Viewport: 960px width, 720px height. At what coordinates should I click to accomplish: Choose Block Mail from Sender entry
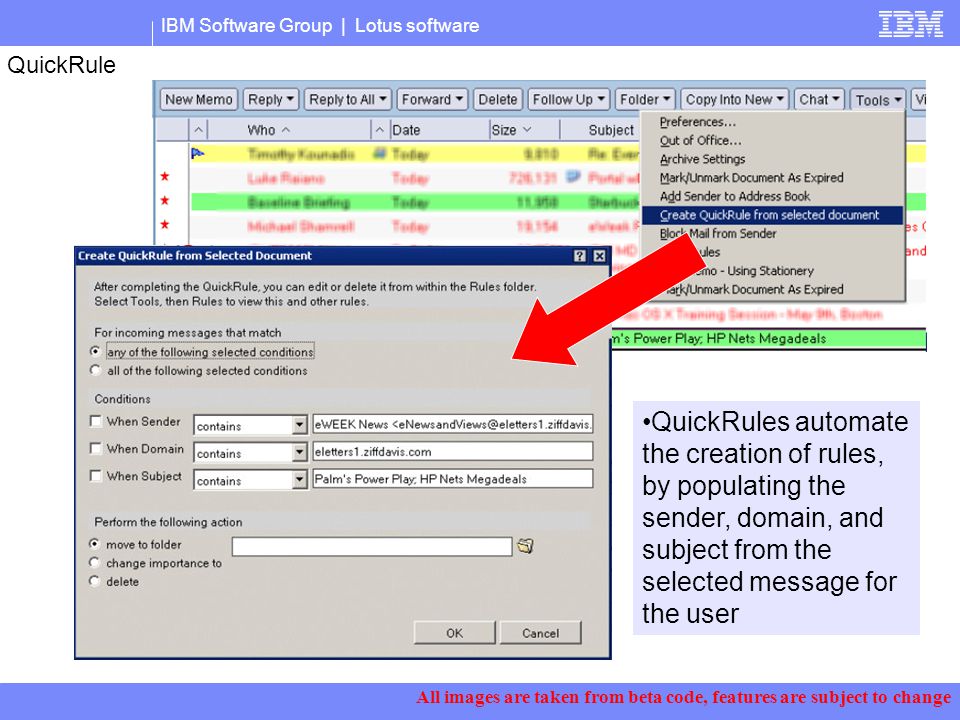click(x=718, y=234)
